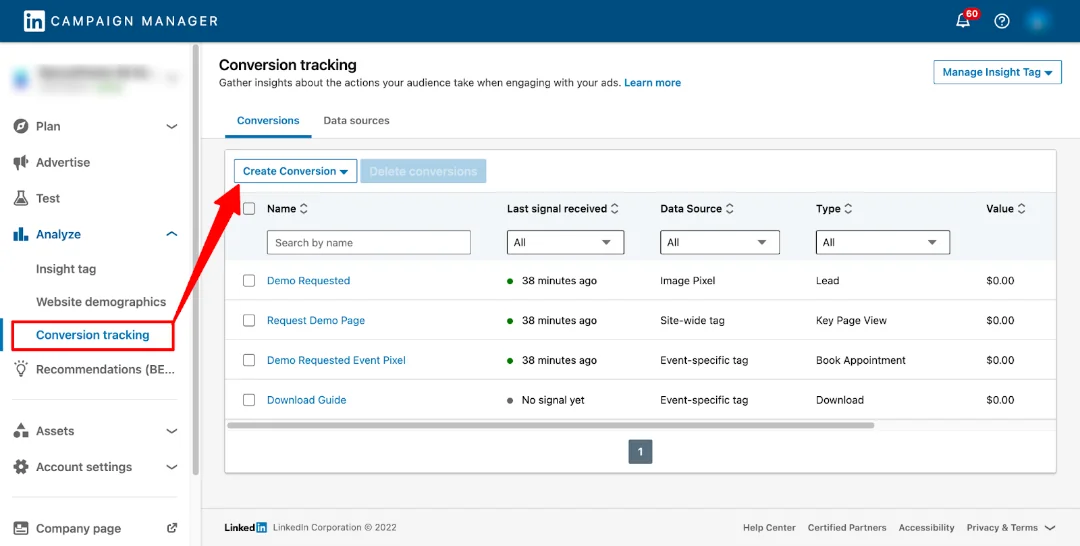Click the Delete conversions button
The height and width of the screenshot is (546, 1080).
[x=423, y=171]
